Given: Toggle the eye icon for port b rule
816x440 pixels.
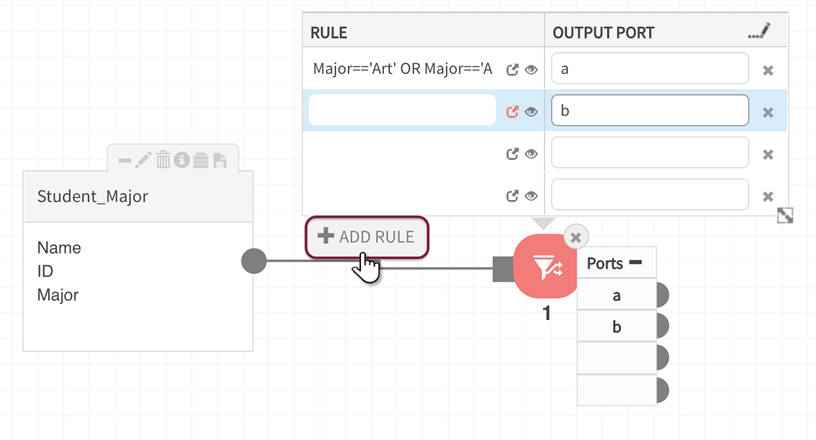Looking at the screenshot, I should click(532, 112).
